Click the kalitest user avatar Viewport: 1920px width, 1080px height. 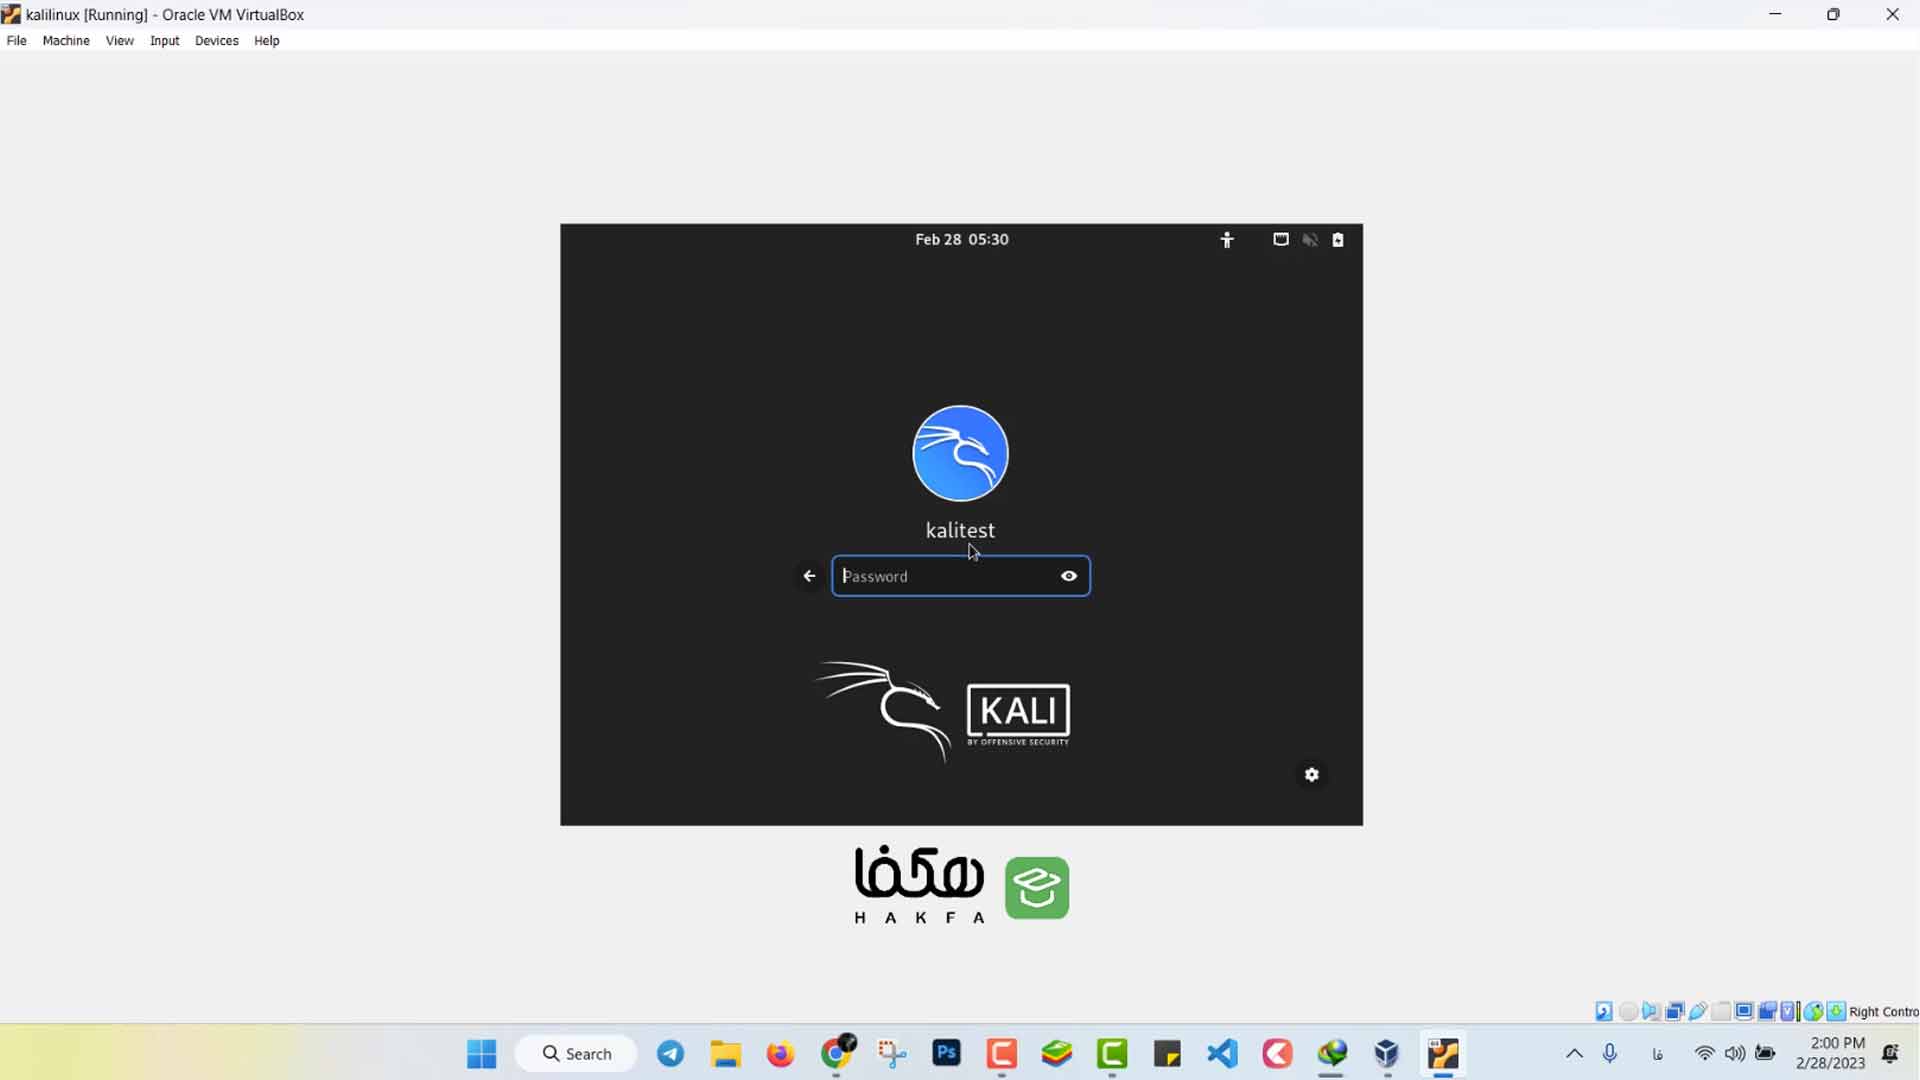tap(960, 453)
